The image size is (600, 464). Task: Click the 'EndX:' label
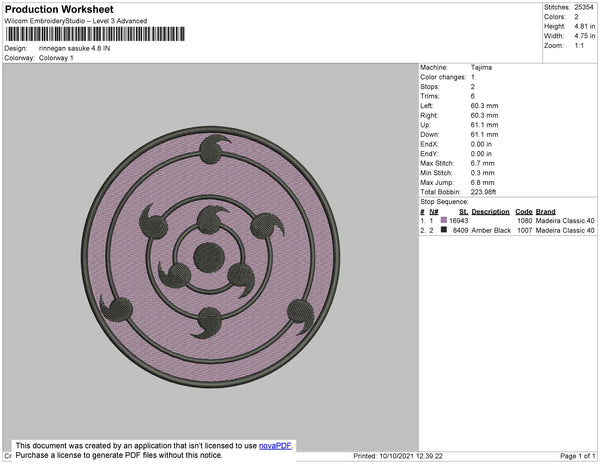coord(429,144)
